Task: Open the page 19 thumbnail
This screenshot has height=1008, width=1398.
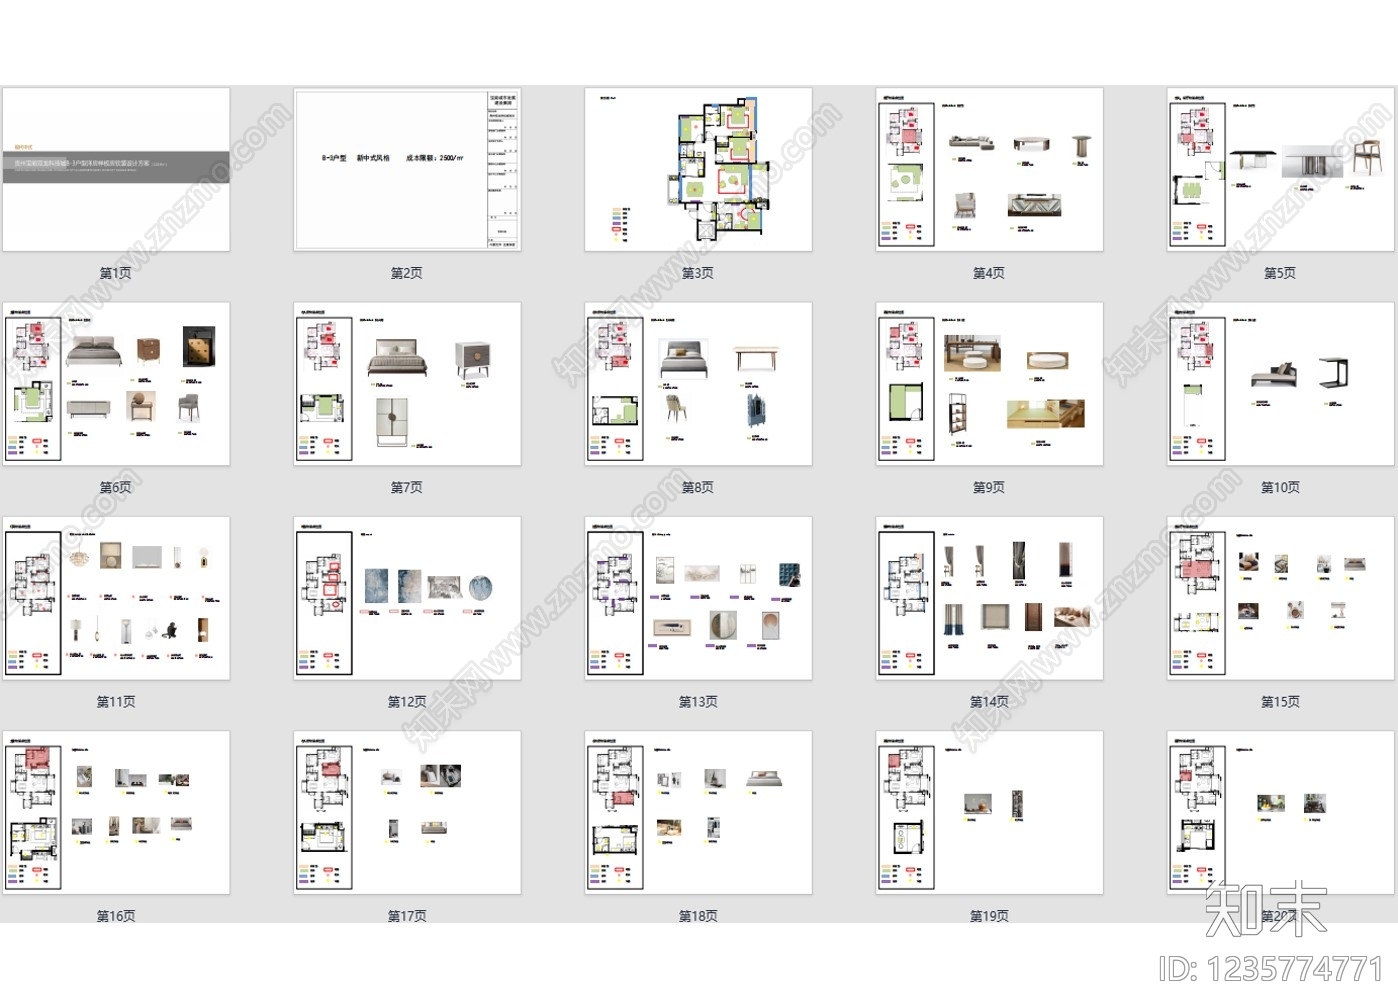Action: [x=989, y=812]
